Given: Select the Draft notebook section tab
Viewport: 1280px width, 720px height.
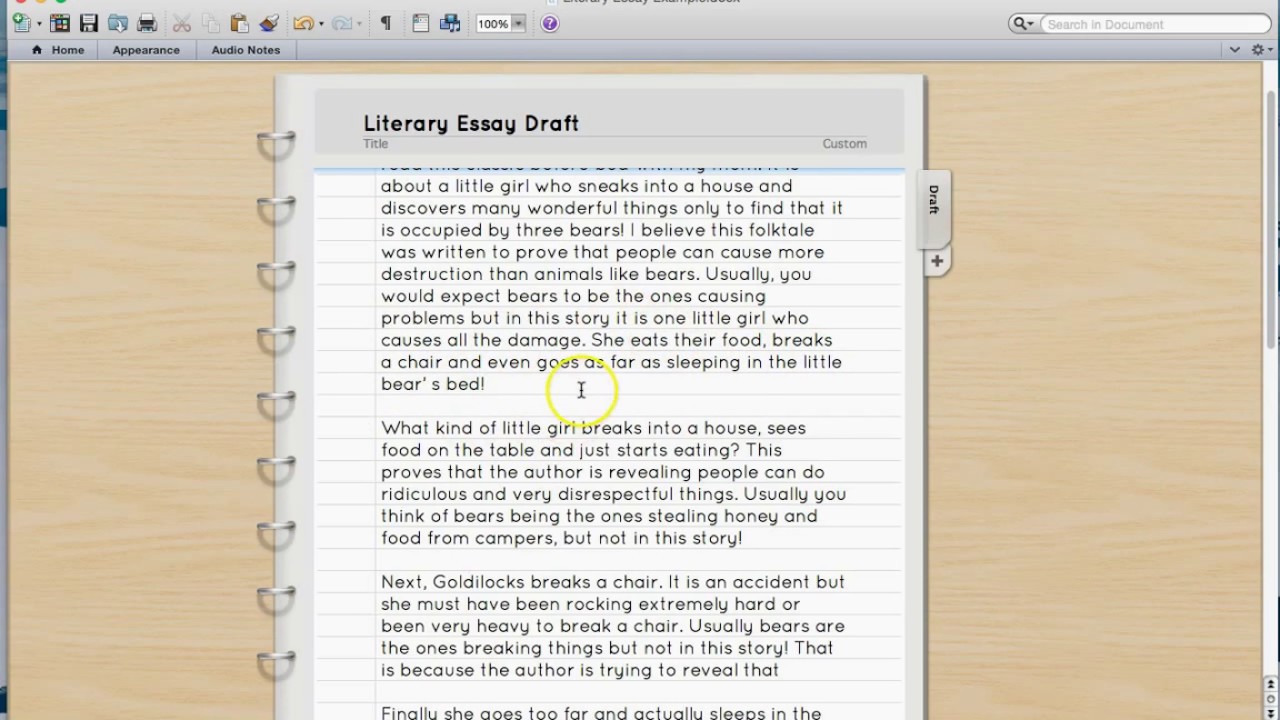Looking at the screenshot, I should pyautogui.click(x=933, y=208).
